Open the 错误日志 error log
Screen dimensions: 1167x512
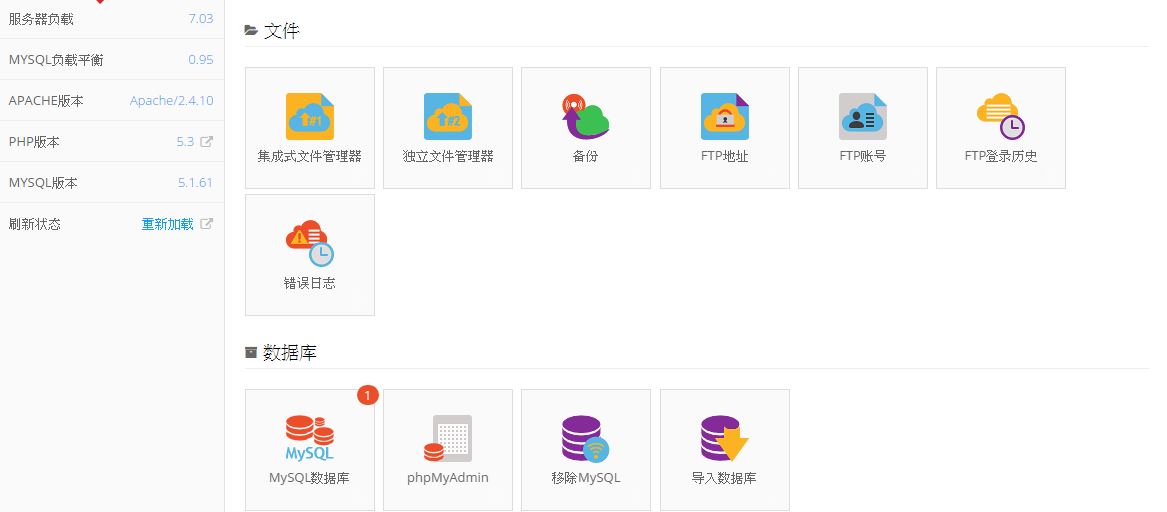pyautogui.click(x=310, y=255)
